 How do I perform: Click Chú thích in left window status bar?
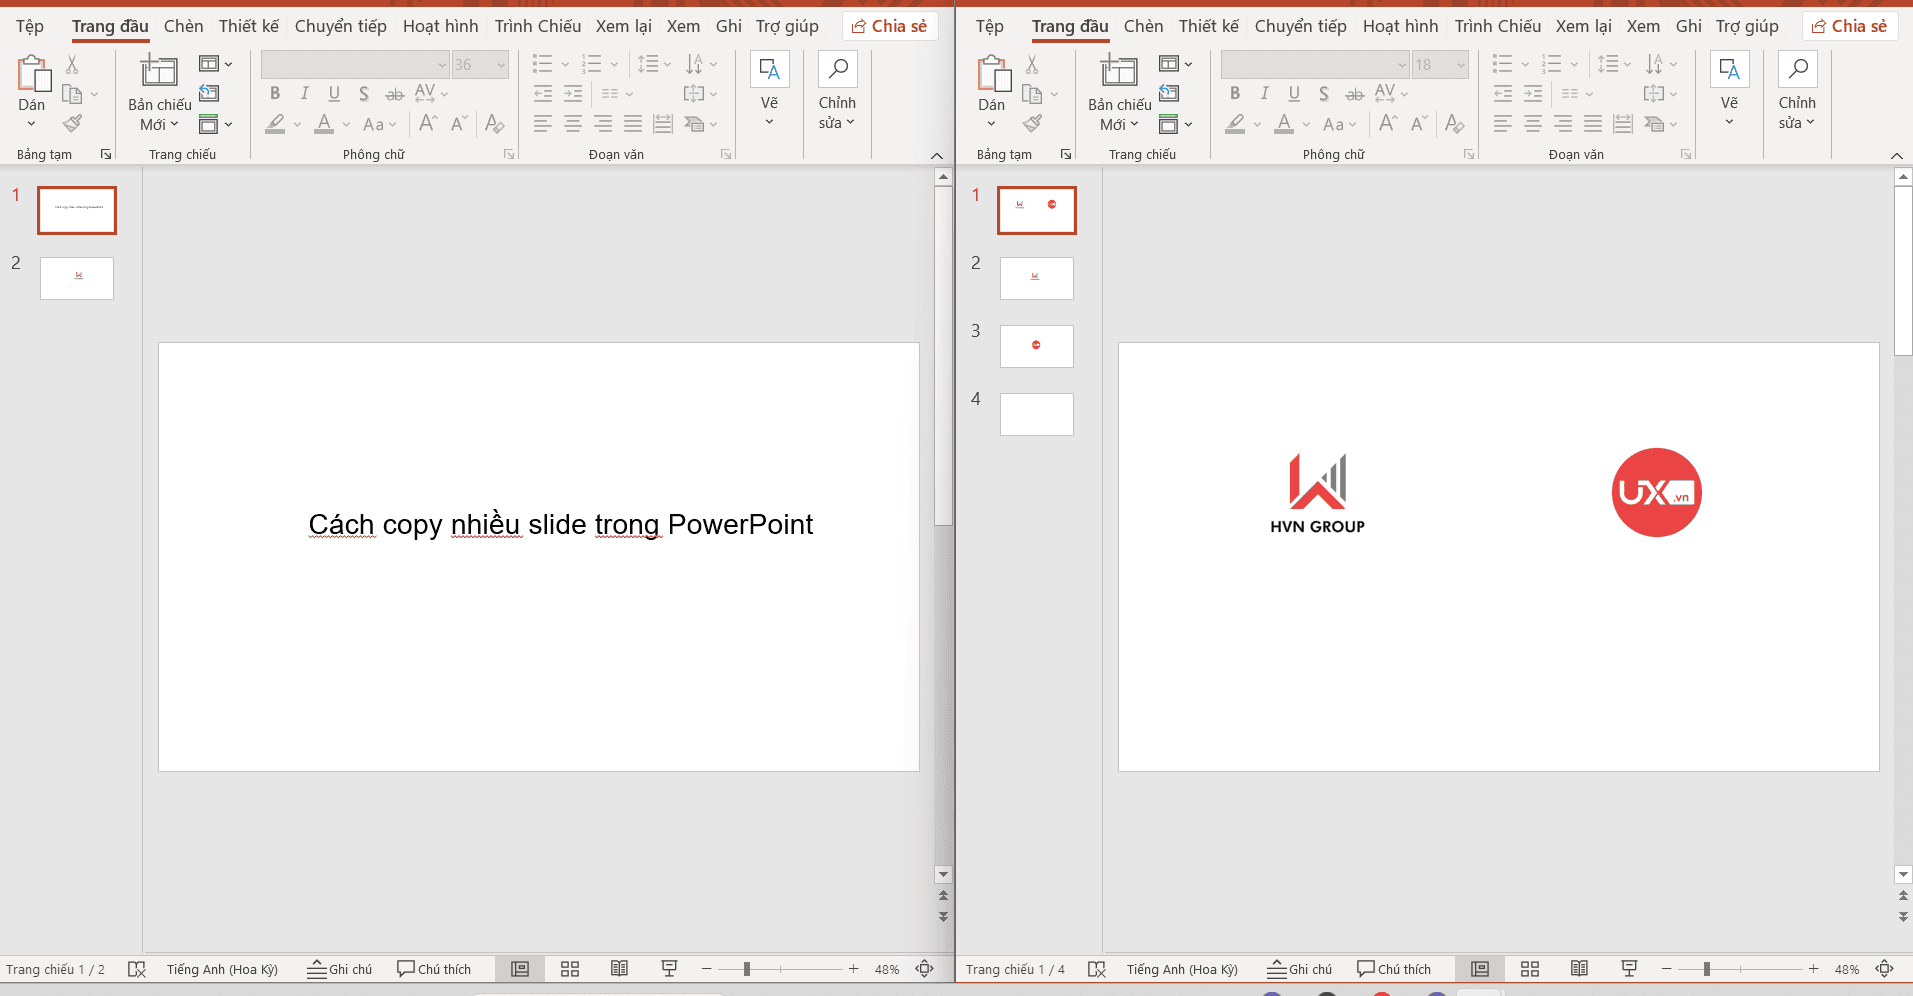[x=434, y=969]
